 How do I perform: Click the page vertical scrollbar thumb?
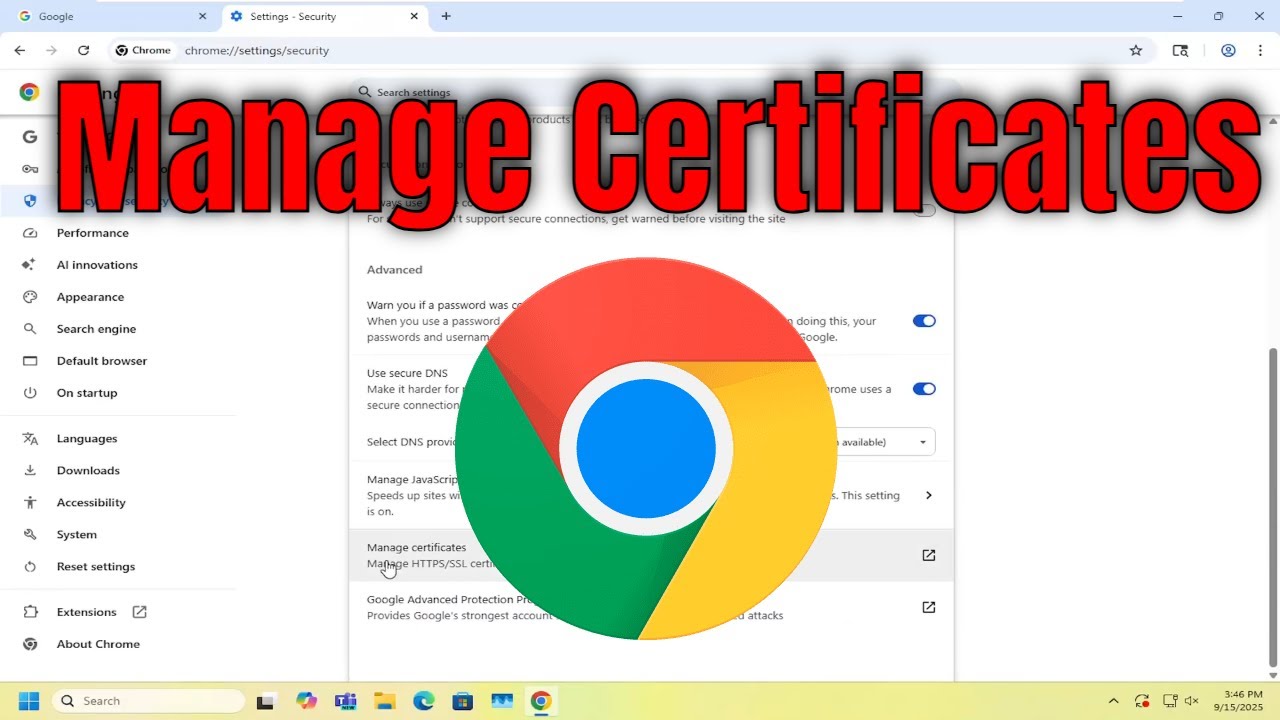click(1272, 507)
